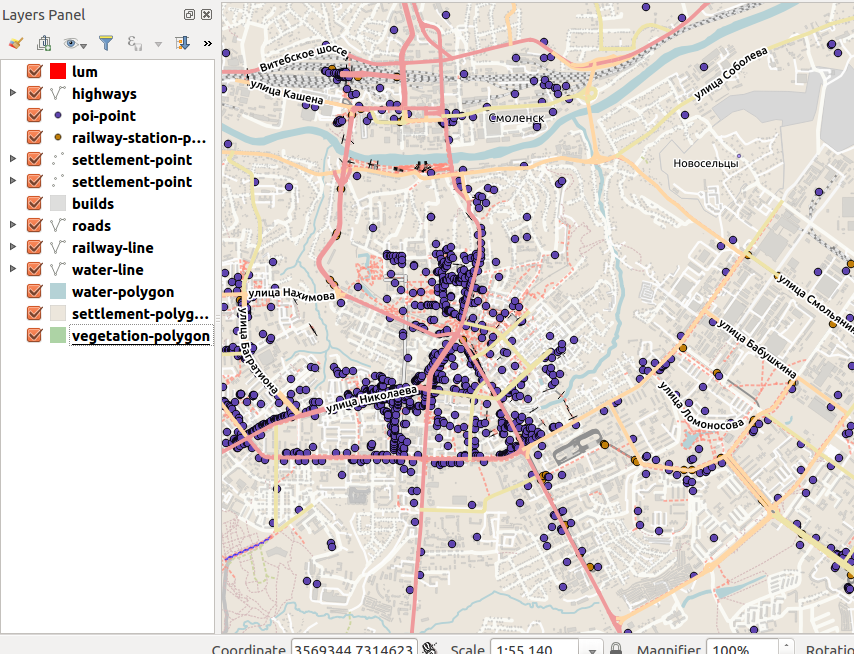Open the layer styling panel brush icon
The image size is (854, 654).
[15, 43]
